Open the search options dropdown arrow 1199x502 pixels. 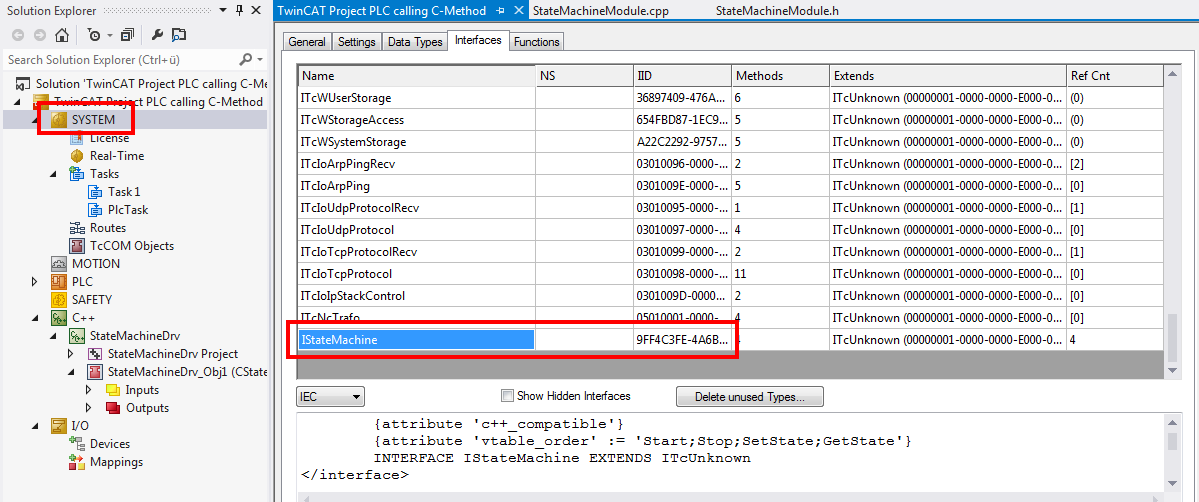tap(260, 60)
